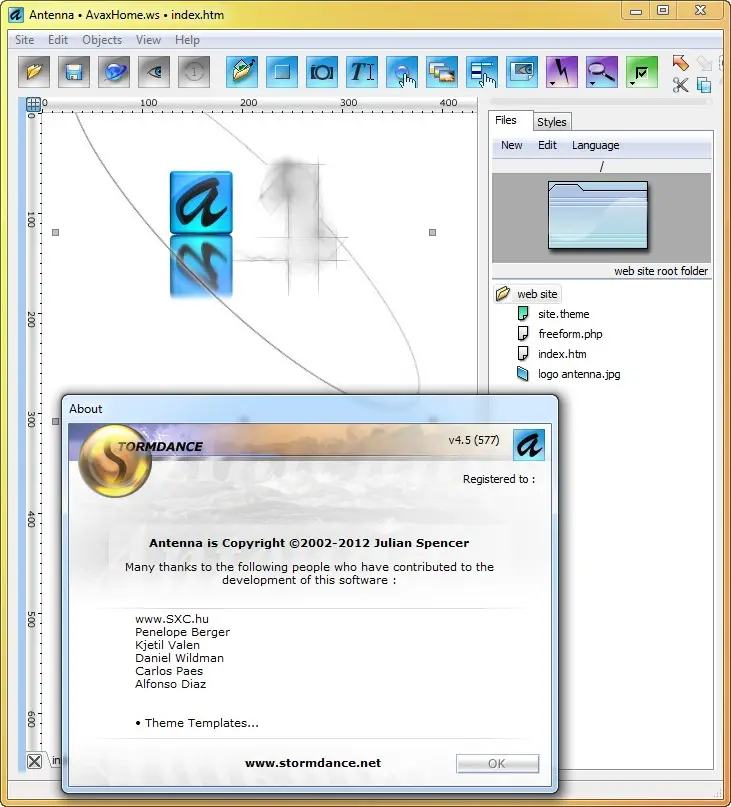Viewport: 731px width, 807px height.
Task: Click Kjetil Valen in the contributors list
Action: click(x=167, y=645)
